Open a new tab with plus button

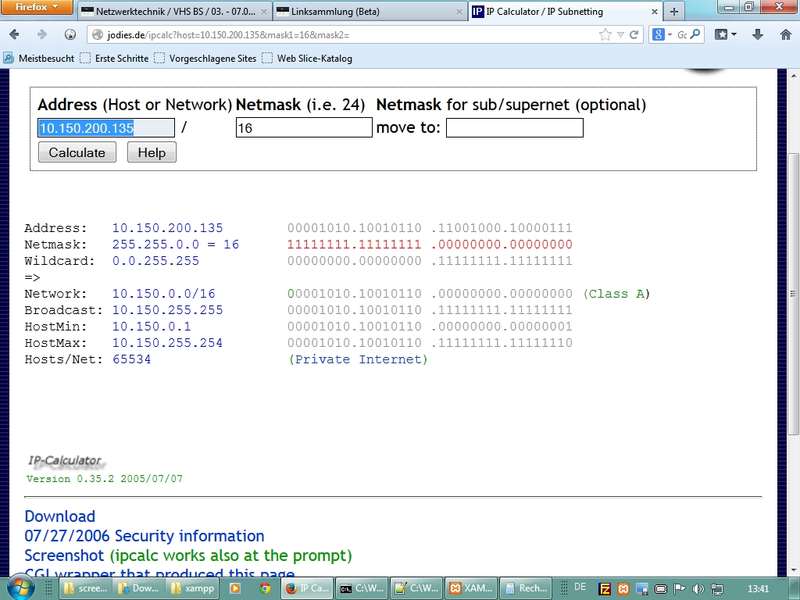674,12
